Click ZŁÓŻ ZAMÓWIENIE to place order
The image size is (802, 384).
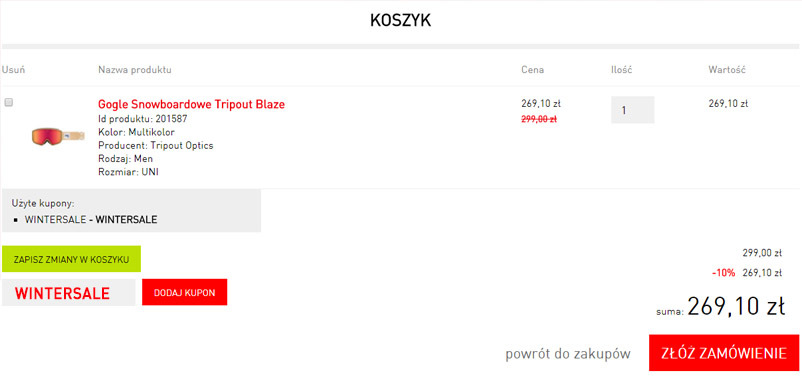(x=724, y=353)
